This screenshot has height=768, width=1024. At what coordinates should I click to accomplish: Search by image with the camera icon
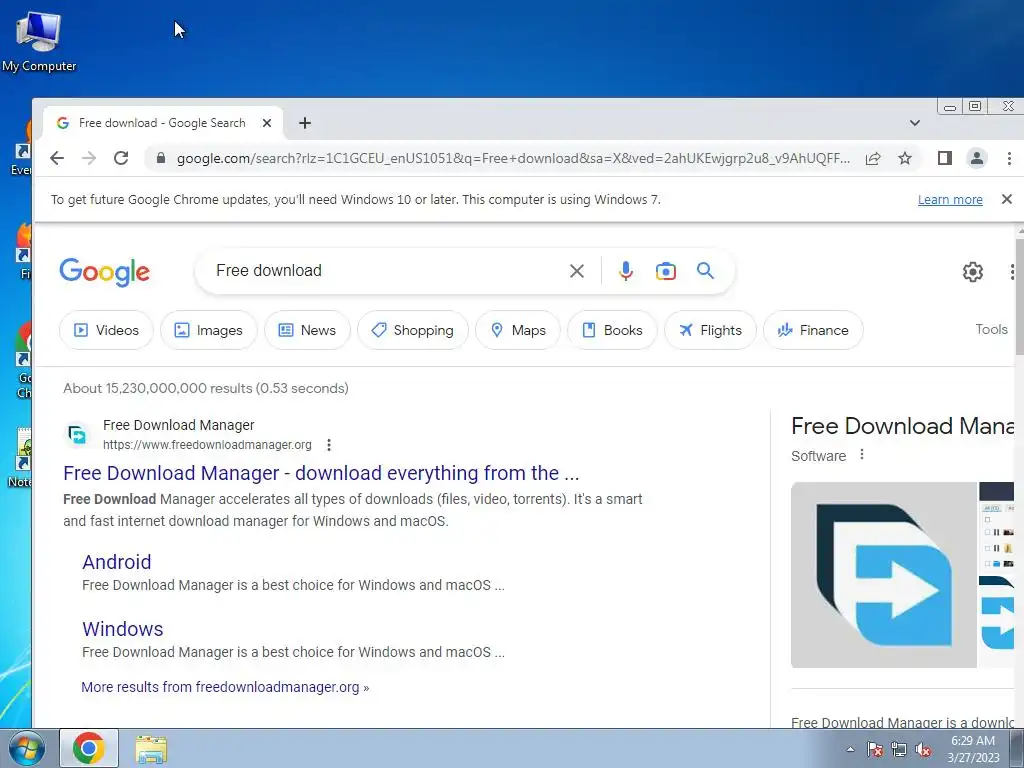(665, 271)
